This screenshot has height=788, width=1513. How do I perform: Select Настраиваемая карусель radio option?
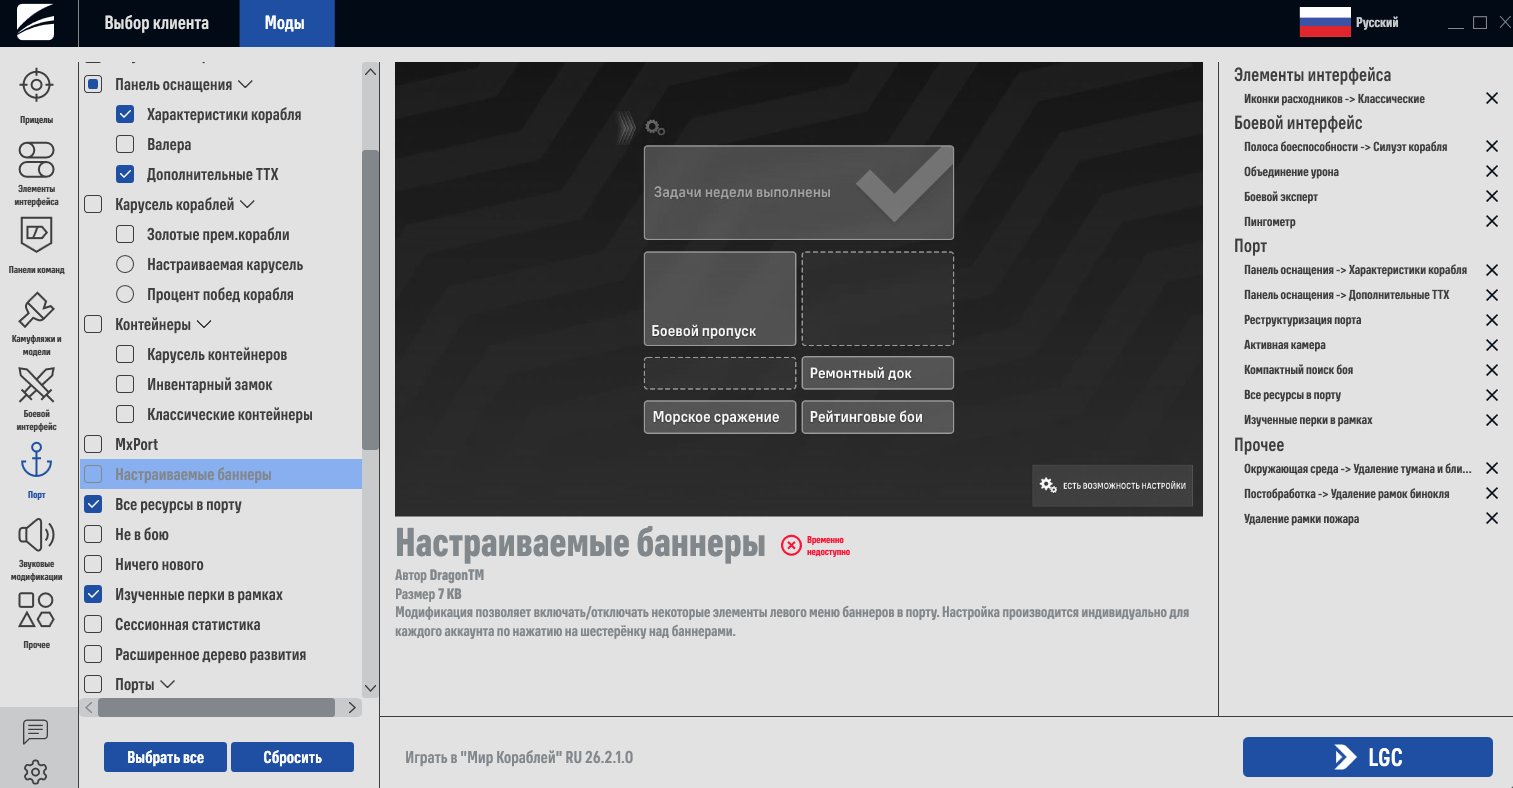125,265
